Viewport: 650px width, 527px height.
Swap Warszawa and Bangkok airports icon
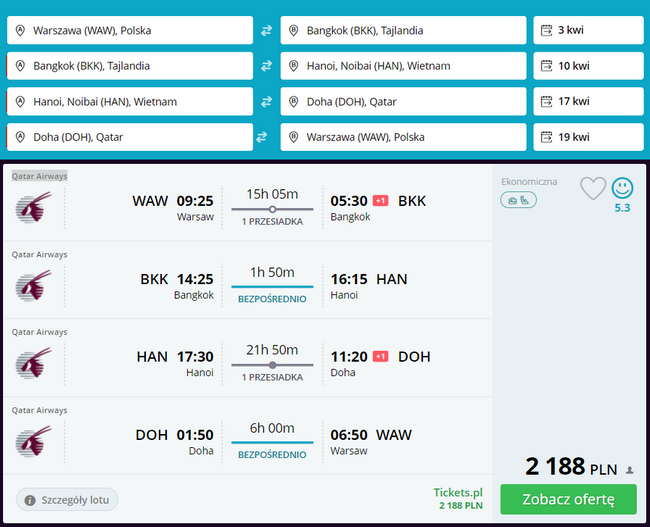pos(266,30)
